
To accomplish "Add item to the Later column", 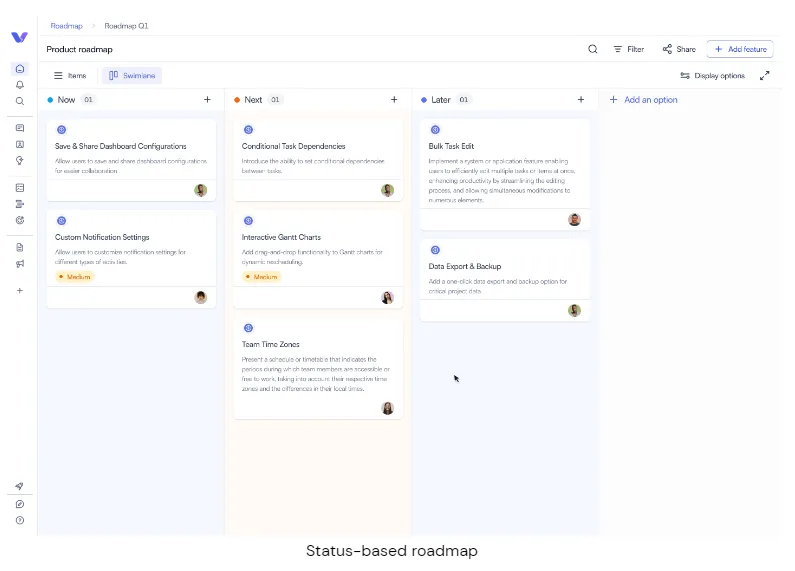I will coord(581,99).
